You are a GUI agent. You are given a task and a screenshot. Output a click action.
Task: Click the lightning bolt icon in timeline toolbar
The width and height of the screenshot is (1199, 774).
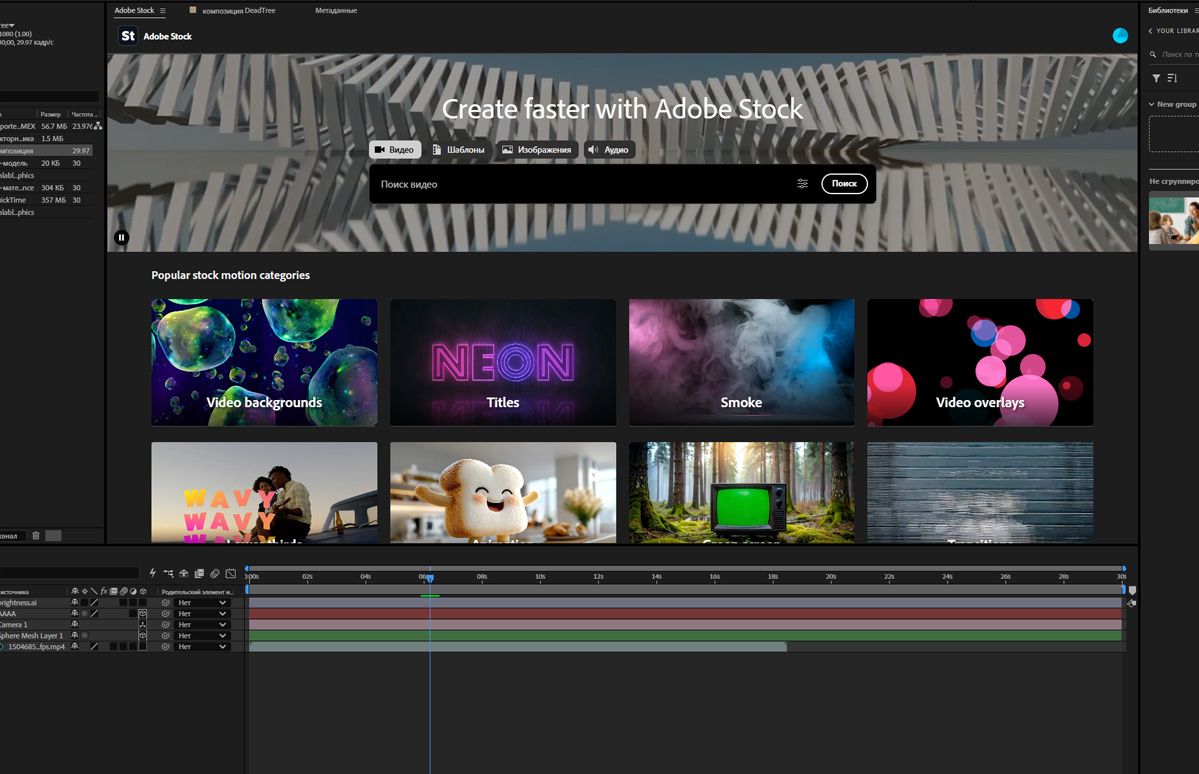pos(152,573)
